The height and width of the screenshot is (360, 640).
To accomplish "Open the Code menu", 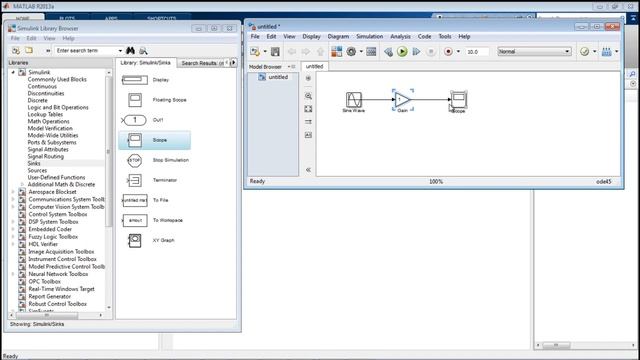I will tap(424, 36).
